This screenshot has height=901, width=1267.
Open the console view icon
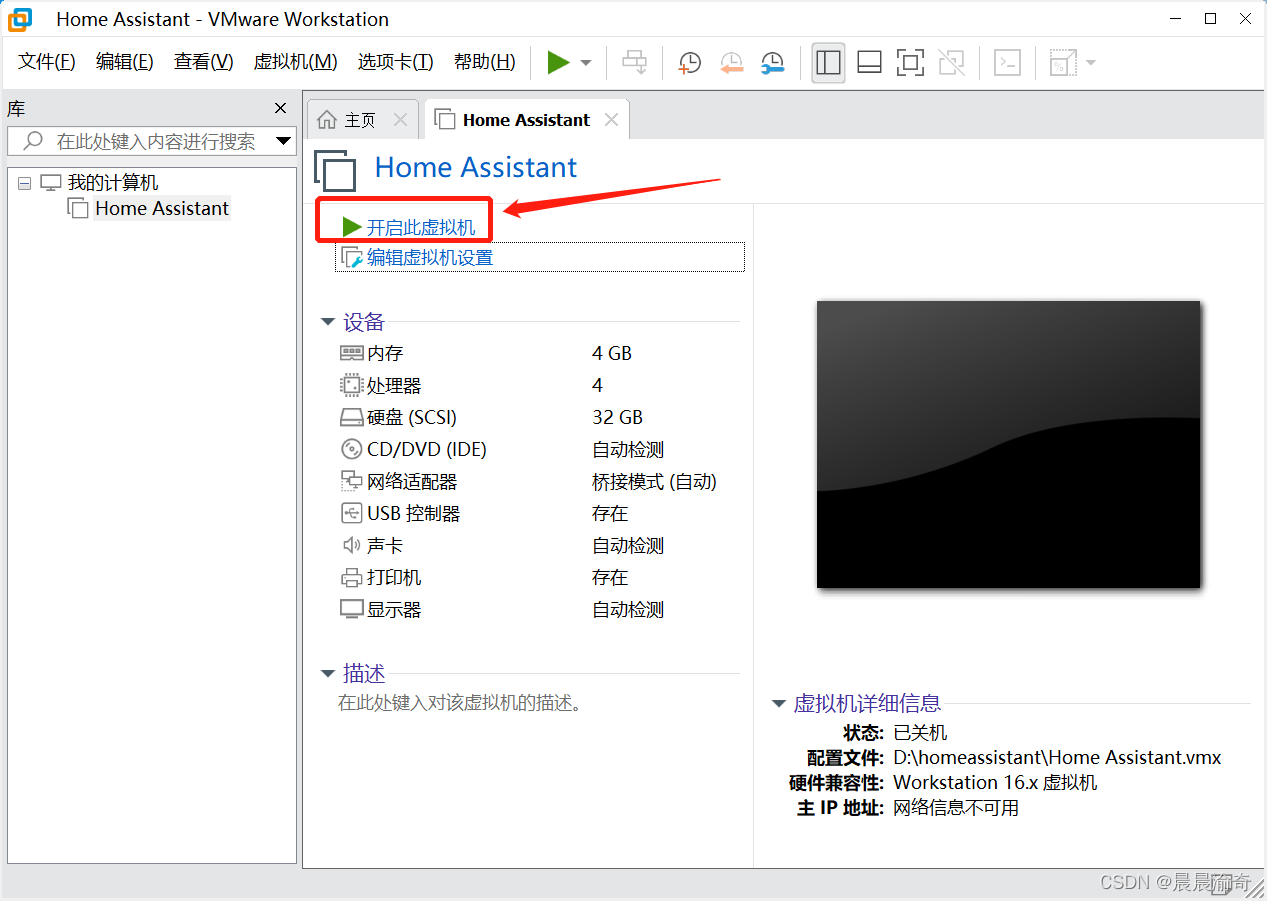coord(1007,62)
